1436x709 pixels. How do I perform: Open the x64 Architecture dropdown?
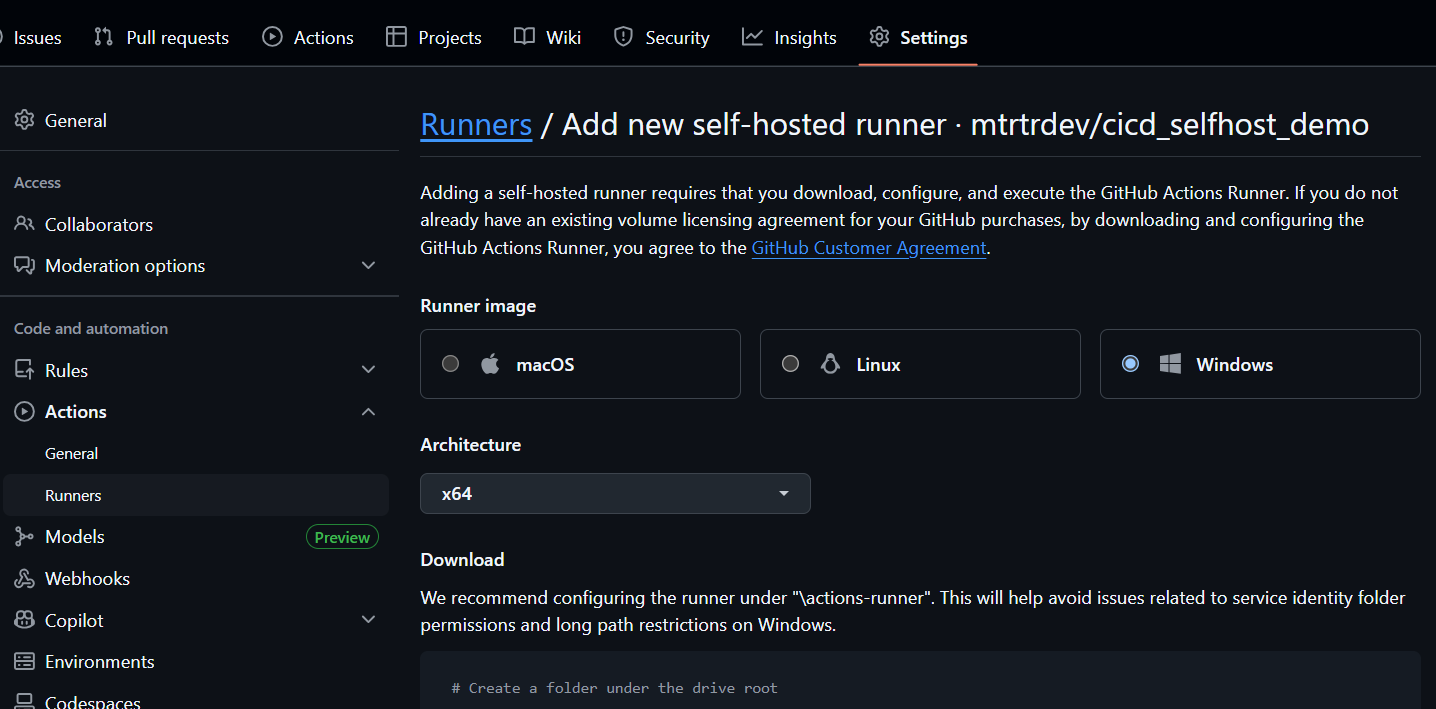(x=615, y=493)
